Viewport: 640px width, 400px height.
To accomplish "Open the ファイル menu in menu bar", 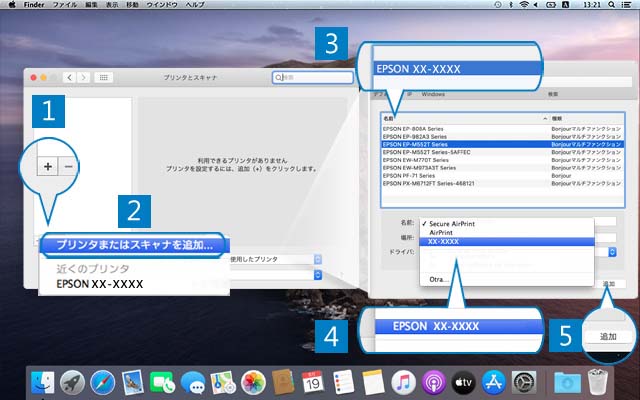I will click(65, 6).
